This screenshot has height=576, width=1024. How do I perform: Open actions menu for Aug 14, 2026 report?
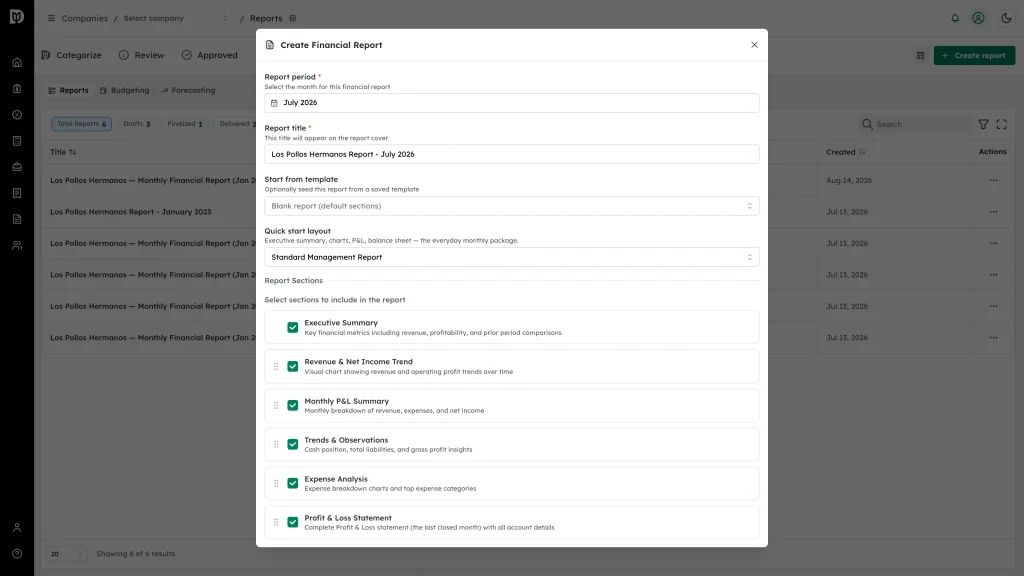993,180
